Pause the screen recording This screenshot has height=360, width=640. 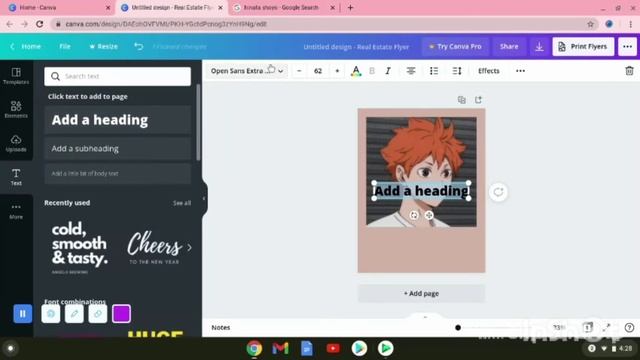(22, 313)
